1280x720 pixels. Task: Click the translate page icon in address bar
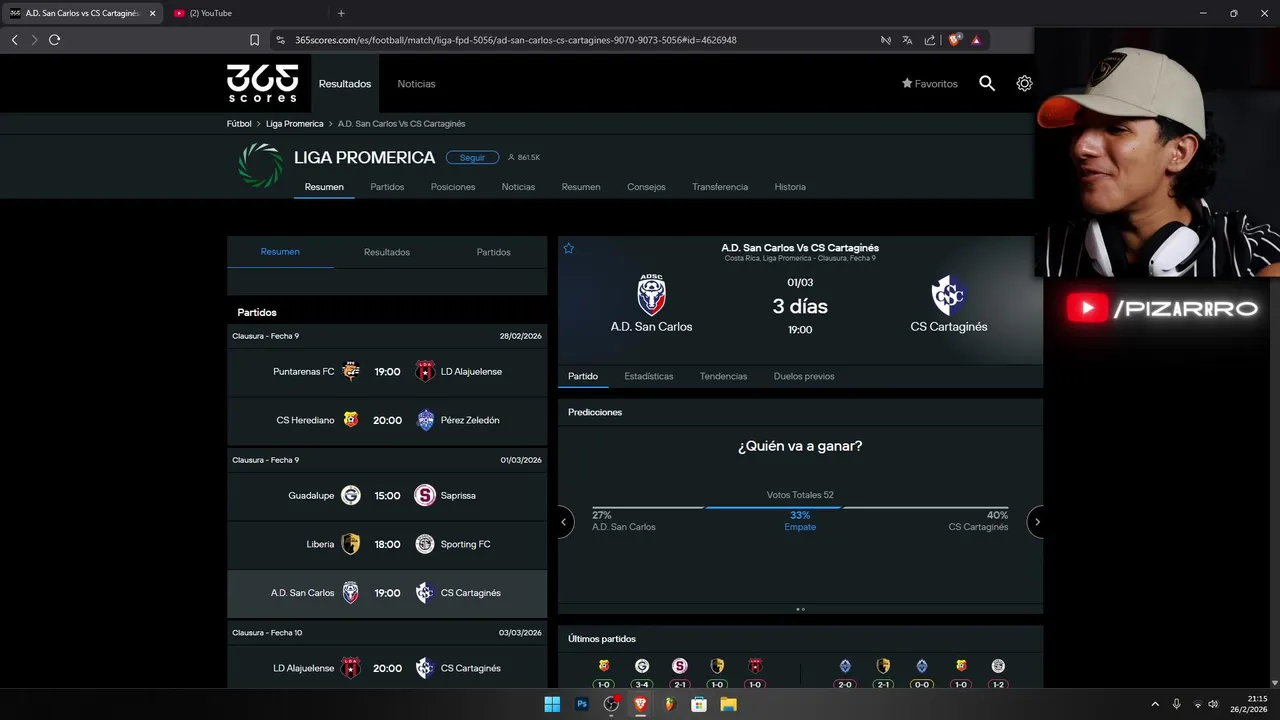tap(907, 40)
